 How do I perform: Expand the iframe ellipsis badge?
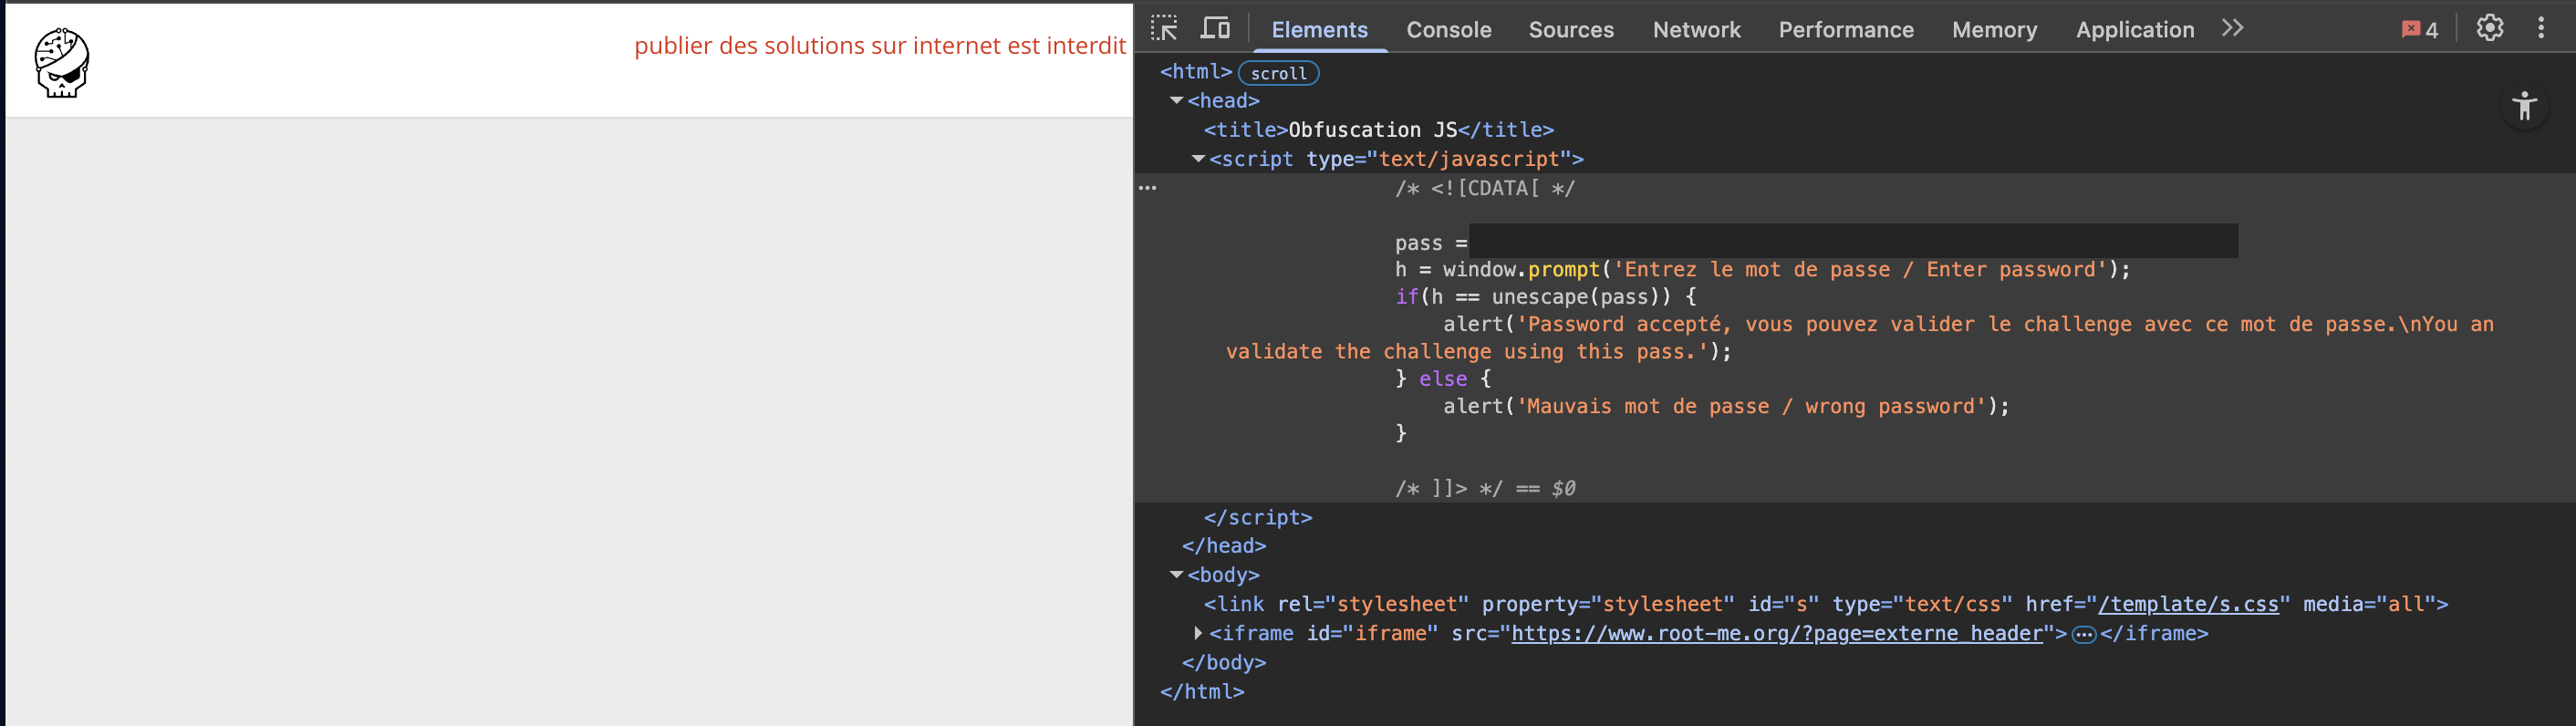(2083, 634)
